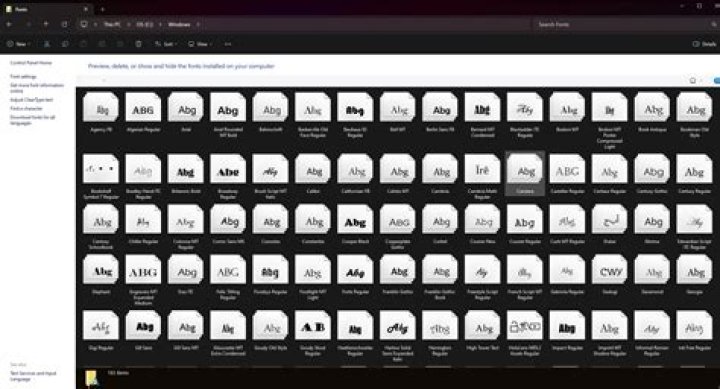This screenshot has width=720, height=389.
Task: Open the Find a character link
Action: (26, 108)
